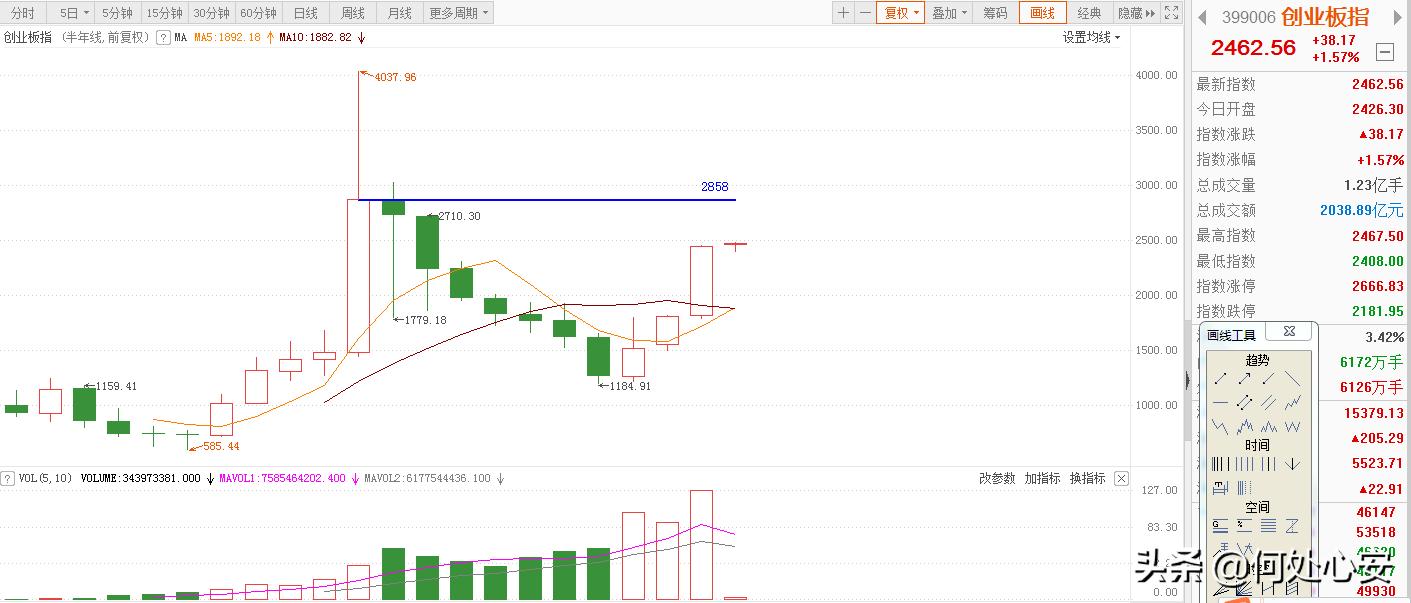The height and width of the screenshot is (603, 1411).
Task: Click the 最新指数 value 2462.56 row
Action: (x=1300, y=84)
